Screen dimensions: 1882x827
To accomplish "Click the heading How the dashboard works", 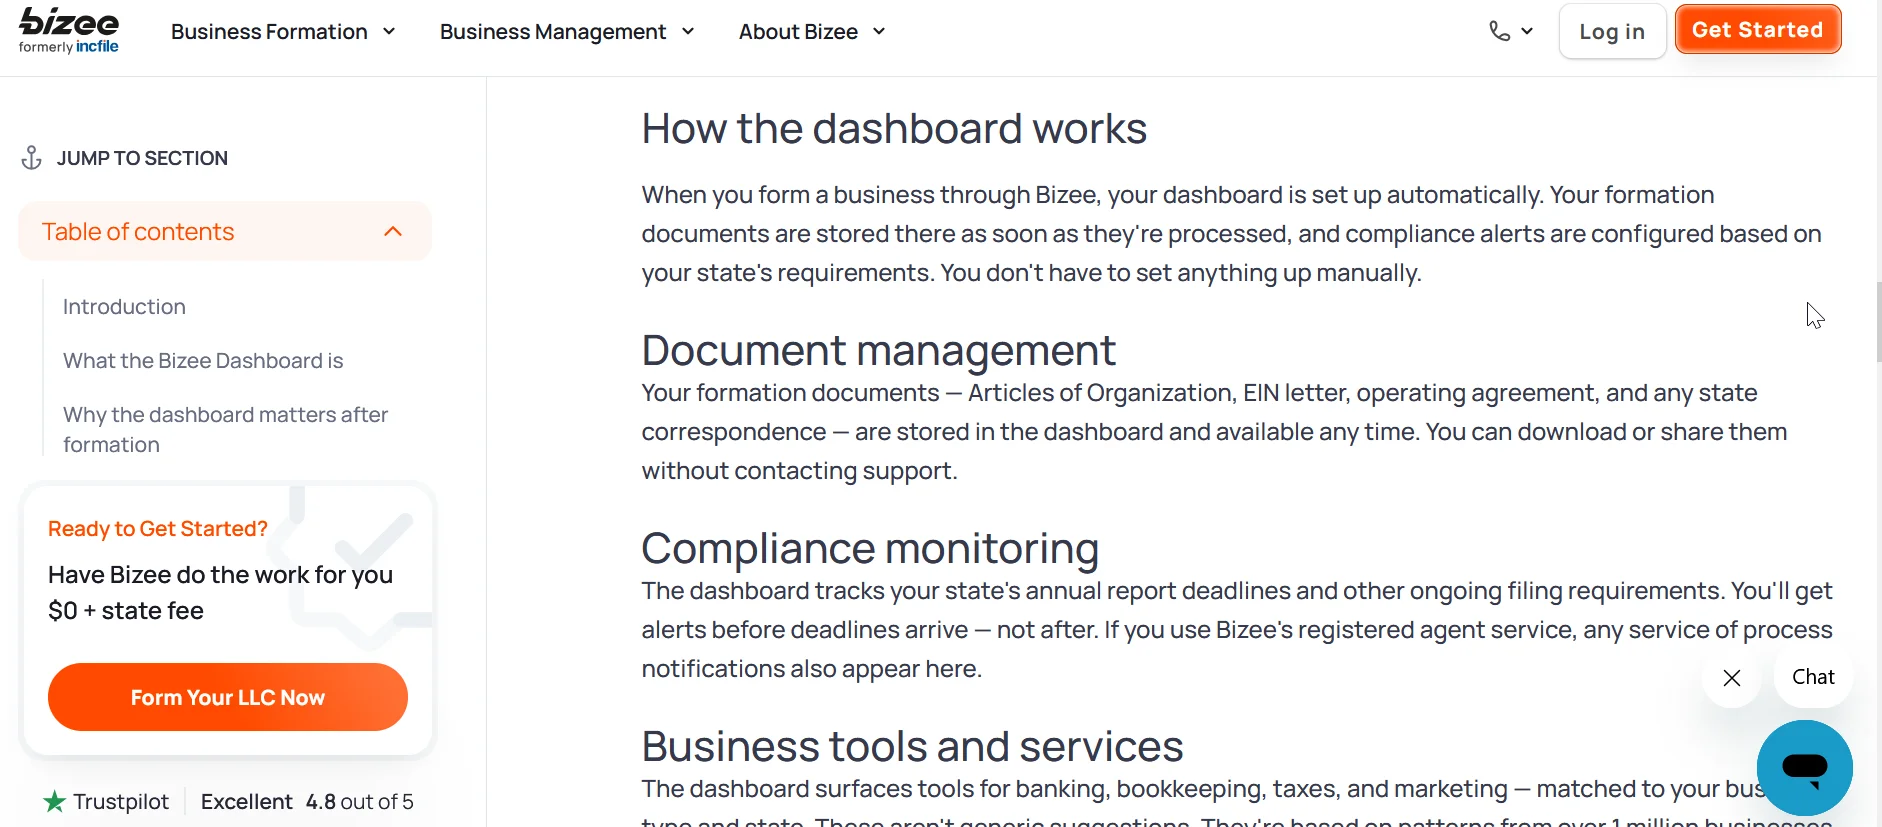I will pos(894,128).
